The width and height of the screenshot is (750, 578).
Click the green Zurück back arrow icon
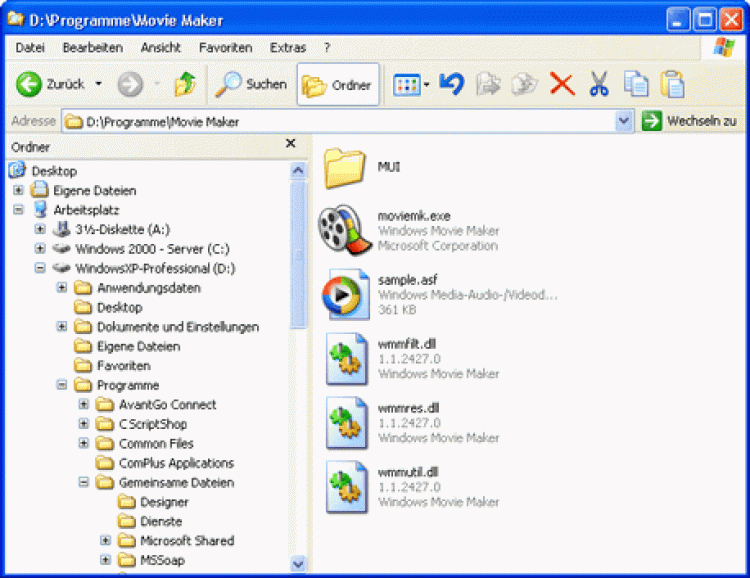point(29,85)
